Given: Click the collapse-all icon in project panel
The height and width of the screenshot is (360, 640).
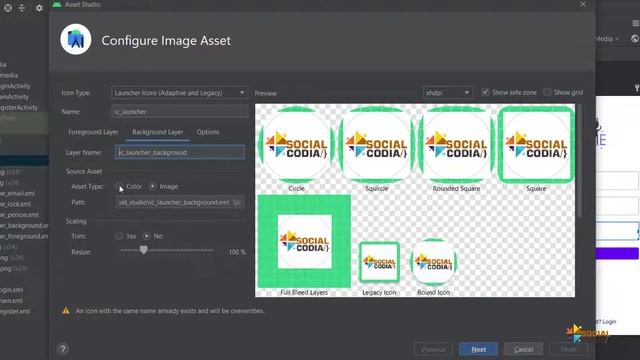Looking at the screenshot, I should pyautogui.click(x=22, y=8).
